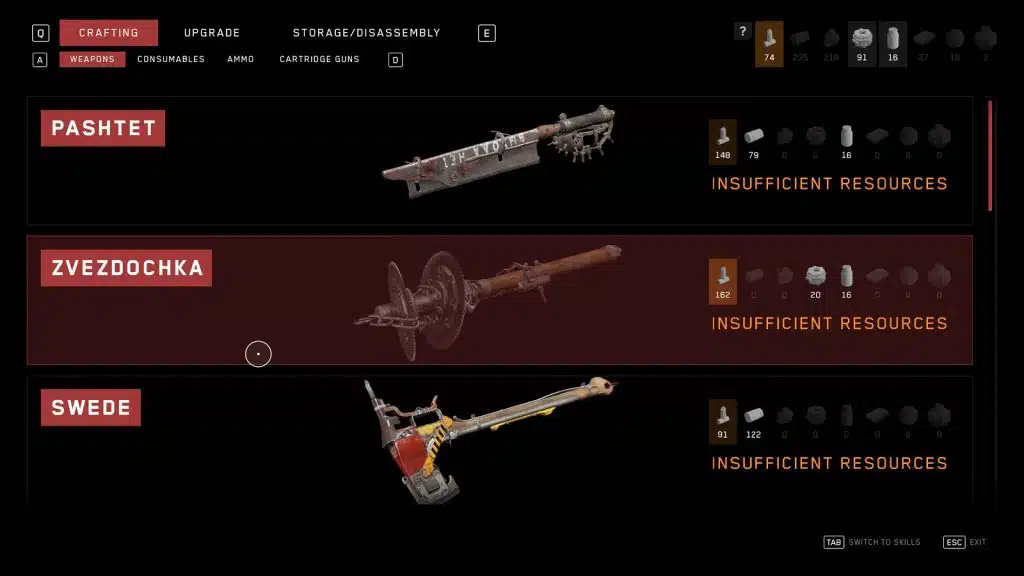Select the resource icon showing 74
Screen dimensions: 1024x576
[x=769, y=44]
